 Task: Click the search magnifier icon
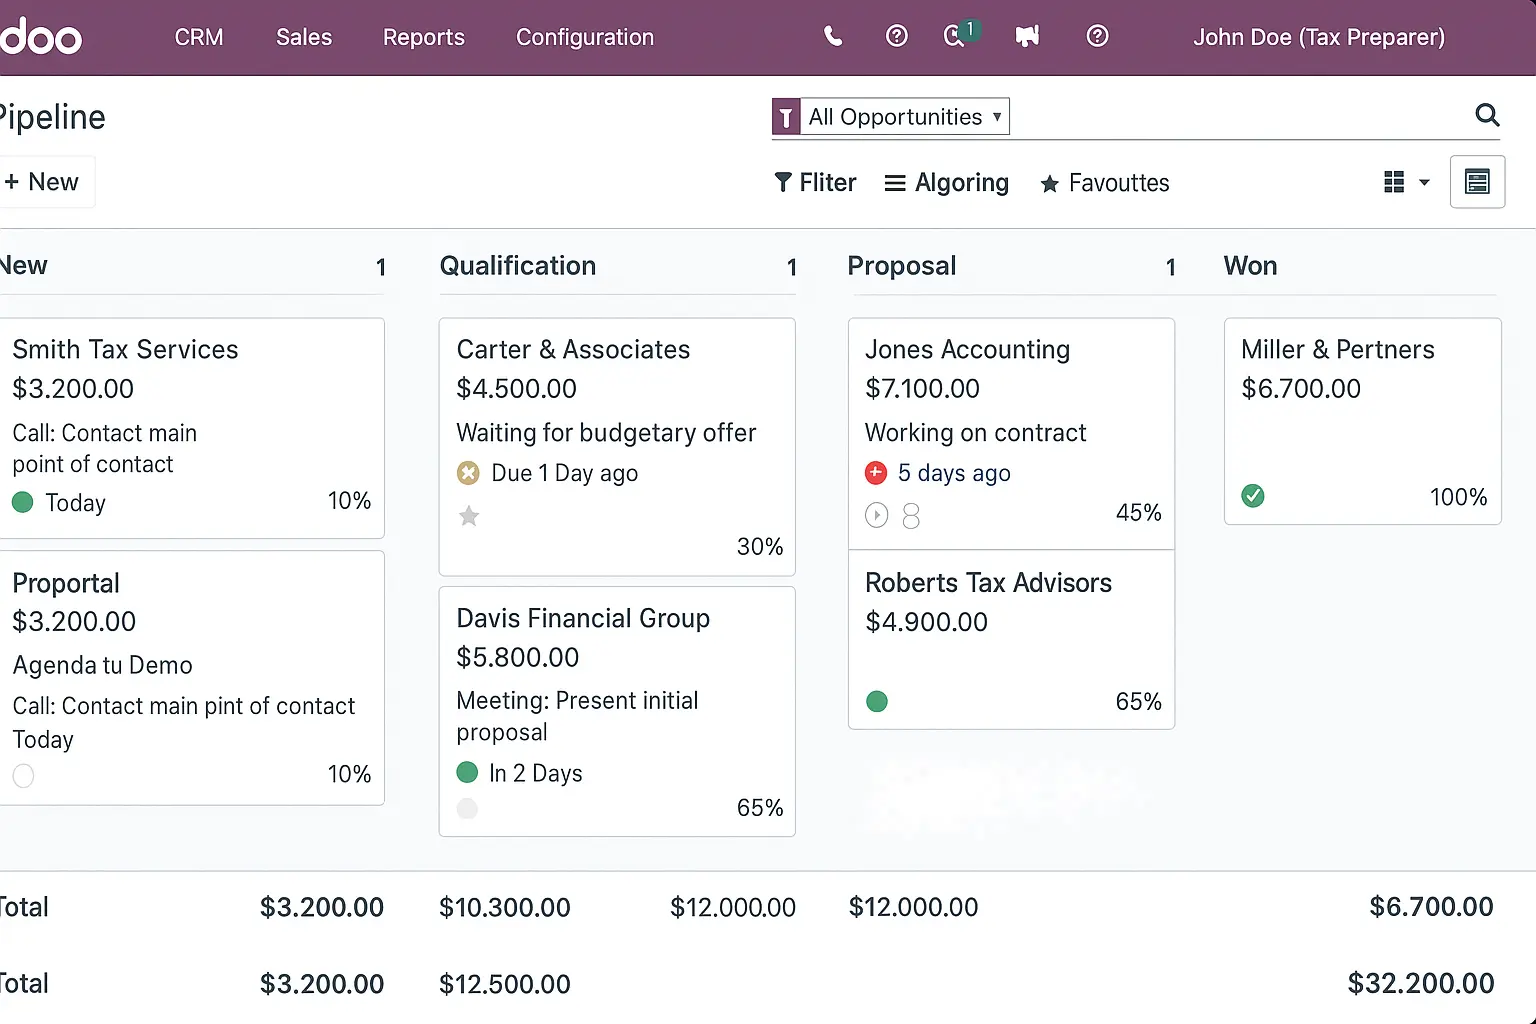click(1487, 116)
